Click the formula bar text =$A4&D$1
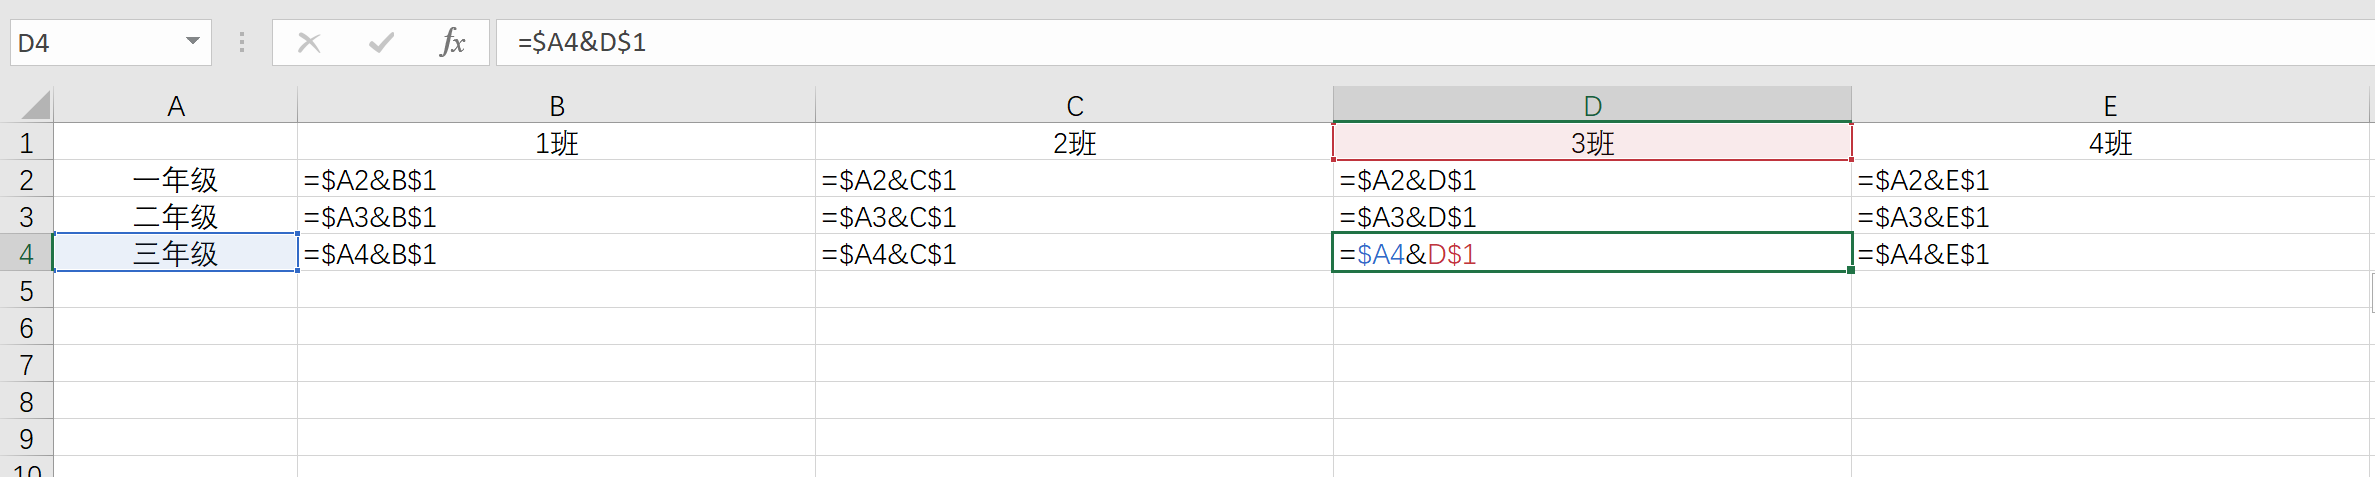 click(582, 43)
